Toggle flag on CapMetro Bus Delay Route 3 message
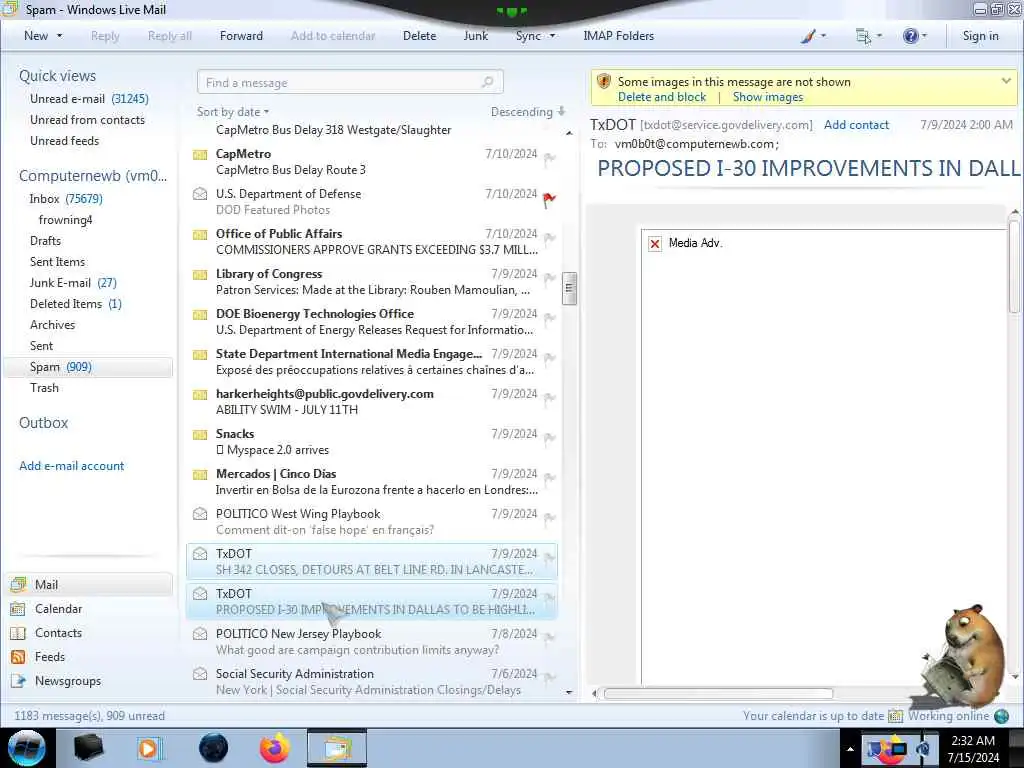 [x=550, y=158]
